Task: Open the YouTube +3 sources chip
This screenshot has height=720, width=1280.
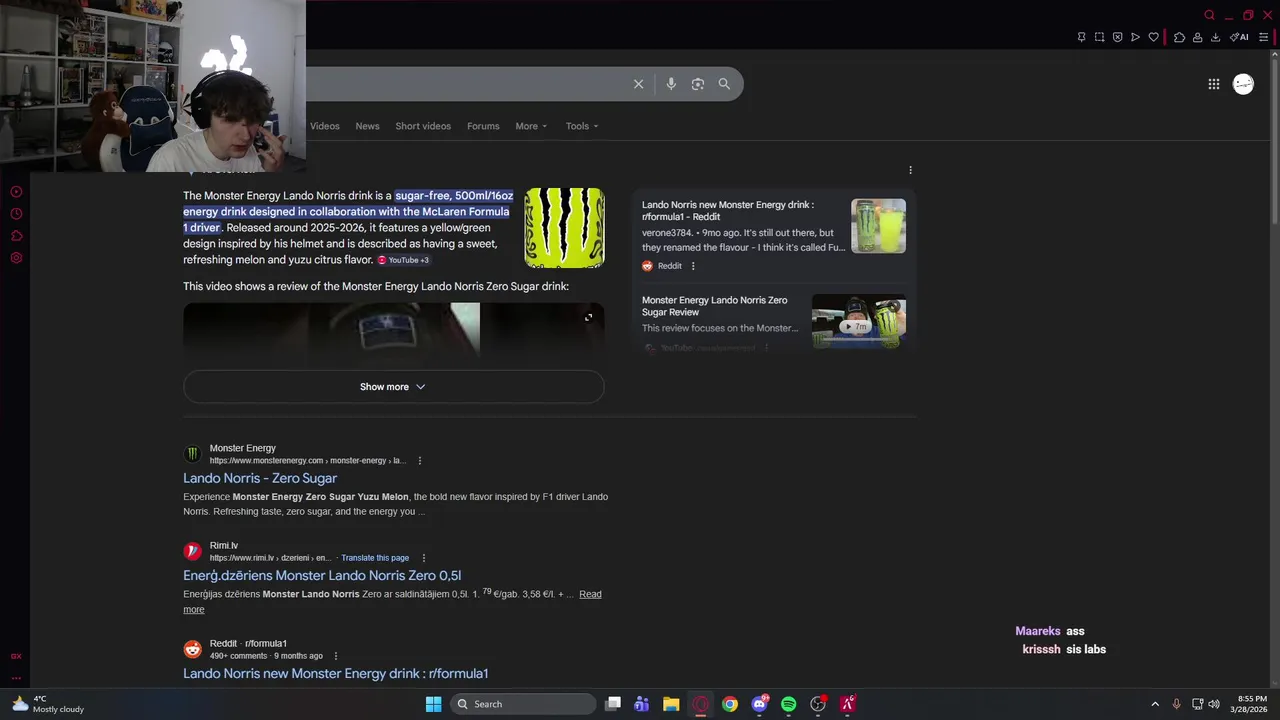Action: coord(403,260)
